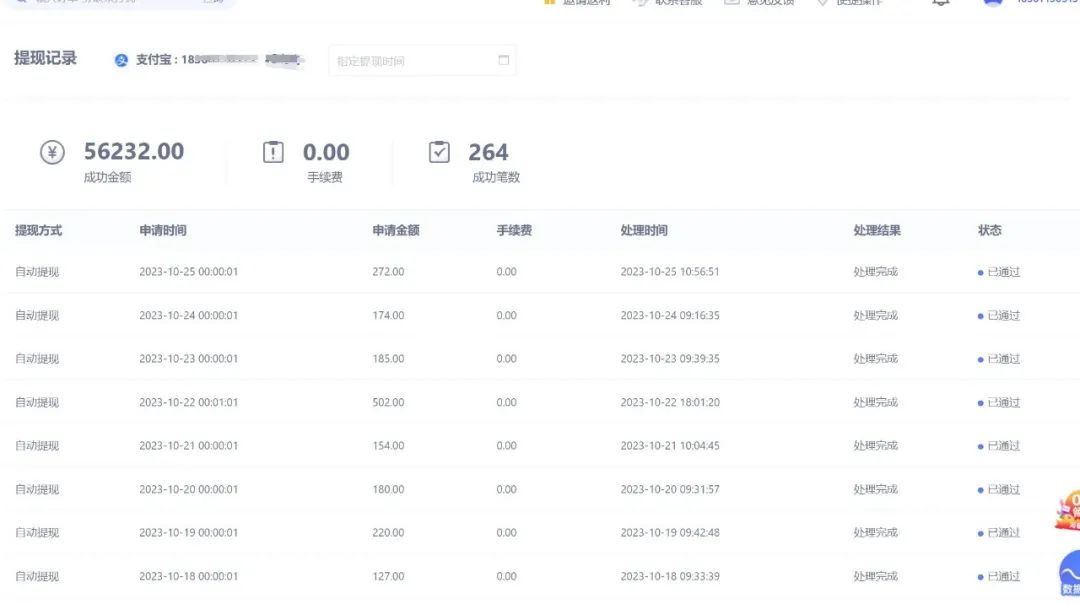The width and height of the screenshot is (1080, 604).
Task: Click processing time 2023-10-23 09:39:35
Action: click(x=669, y=359)
